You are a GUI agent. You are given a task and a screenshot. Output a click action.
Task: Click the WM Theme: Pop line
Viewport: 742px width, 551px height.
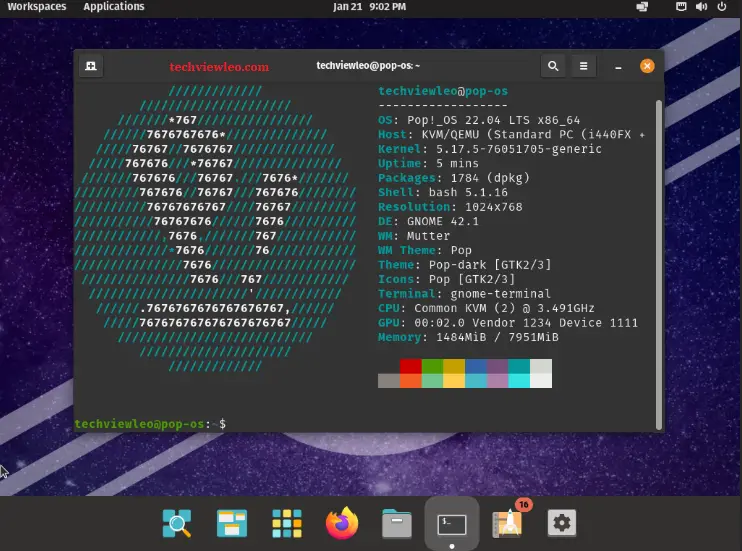tap(425, 250)
